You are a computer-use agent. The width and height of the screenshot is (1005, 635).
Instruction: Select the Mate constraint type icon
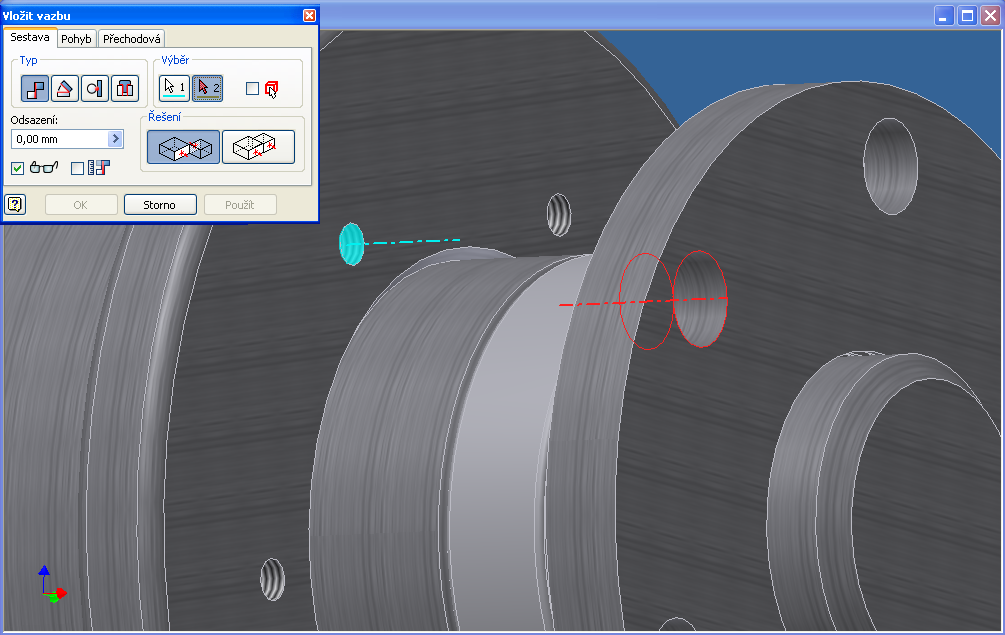click(x=35, y=89)
